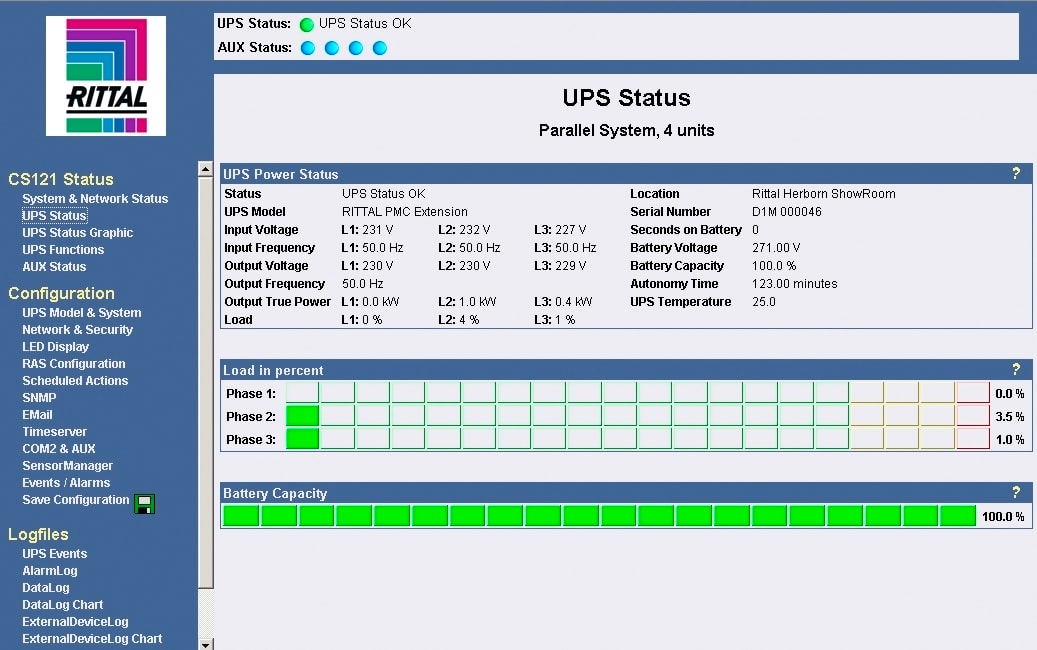Open UPS Status Graphic page

click(x=77, y=233)
